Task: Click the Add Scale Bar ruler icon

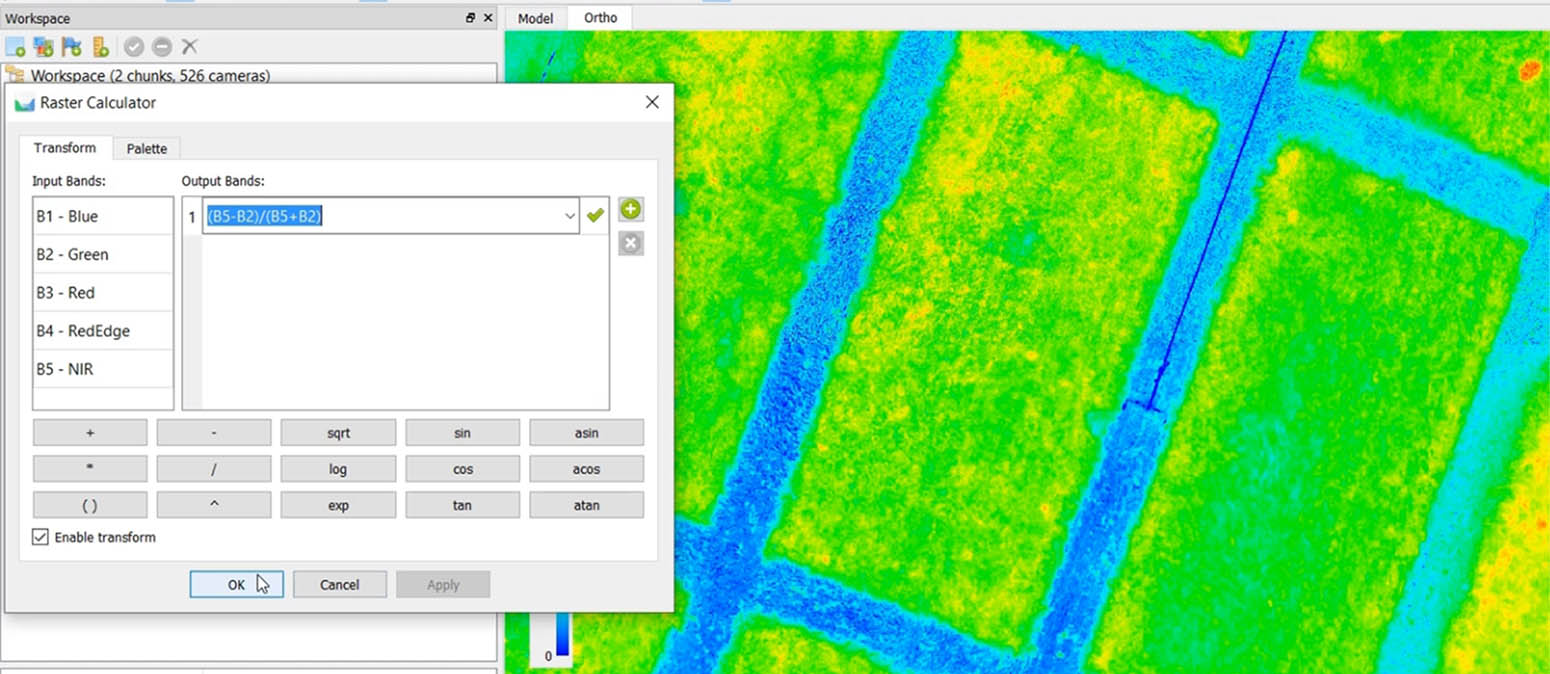Action: point(100,47)
